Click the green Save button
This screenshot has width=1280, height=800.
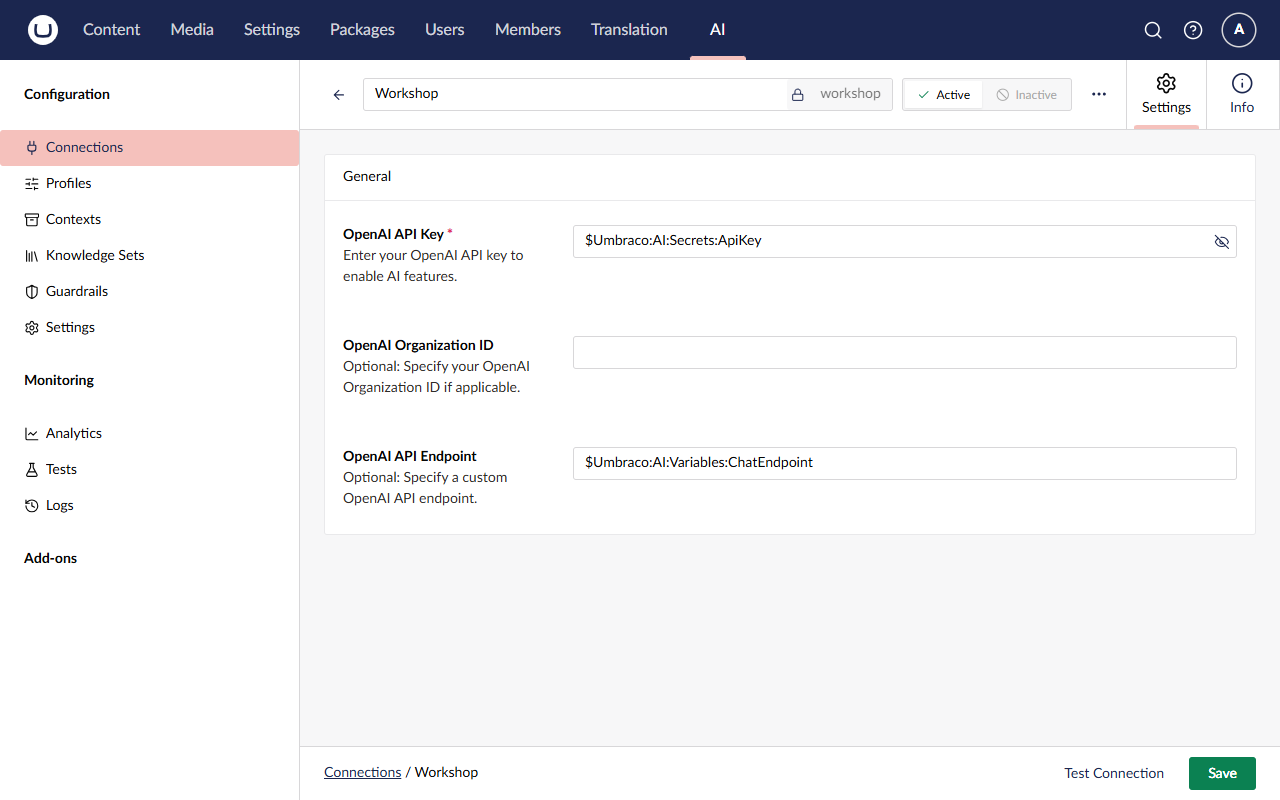(x=1222, y=773)
